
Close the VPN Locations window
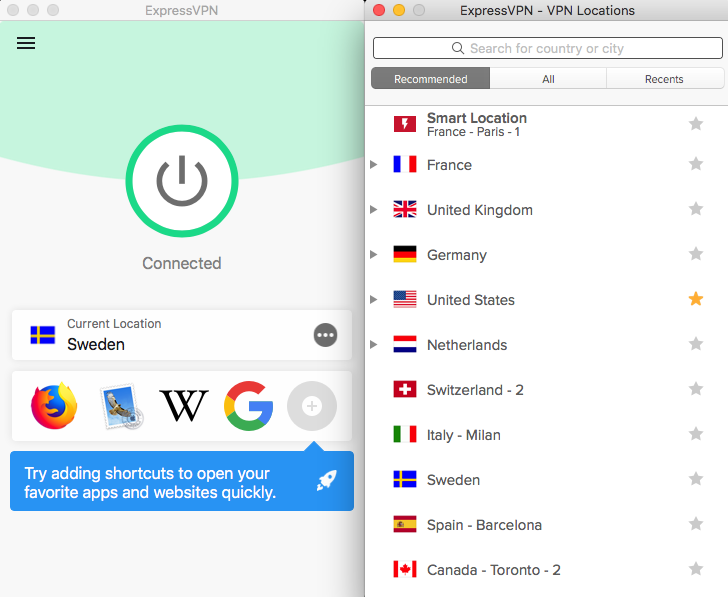[379, 10]
